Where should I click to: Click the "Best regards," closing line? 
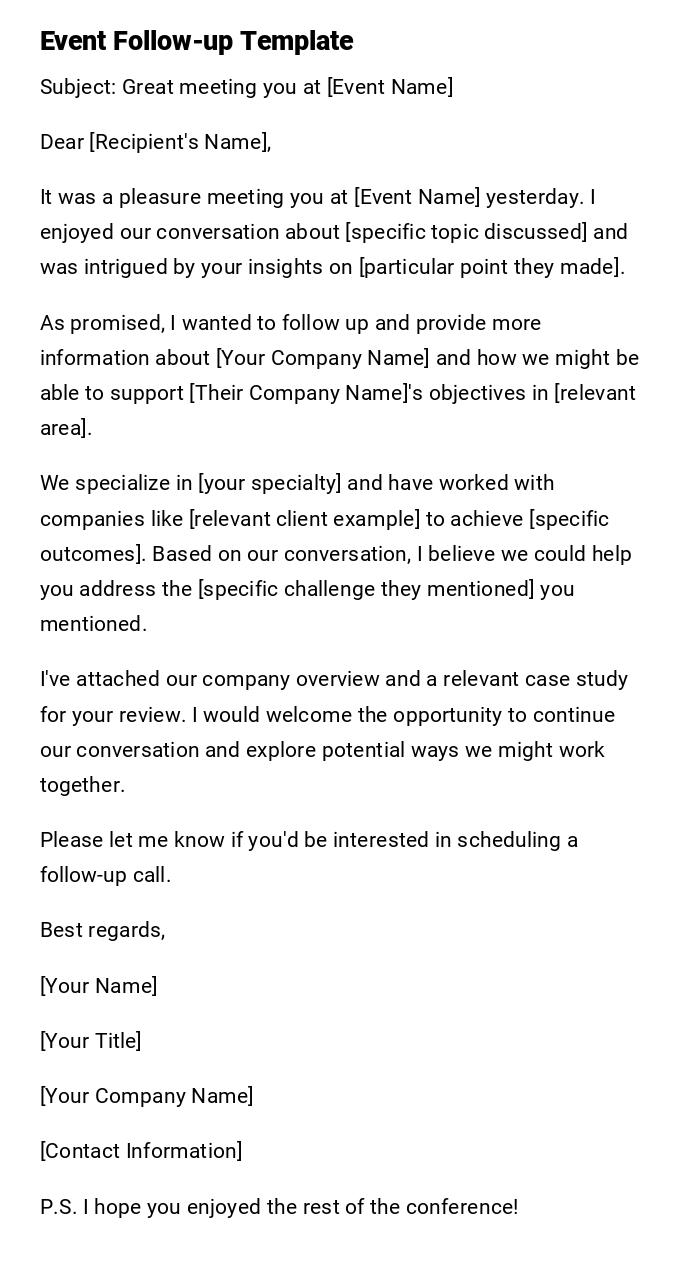(x=102, y=930)
